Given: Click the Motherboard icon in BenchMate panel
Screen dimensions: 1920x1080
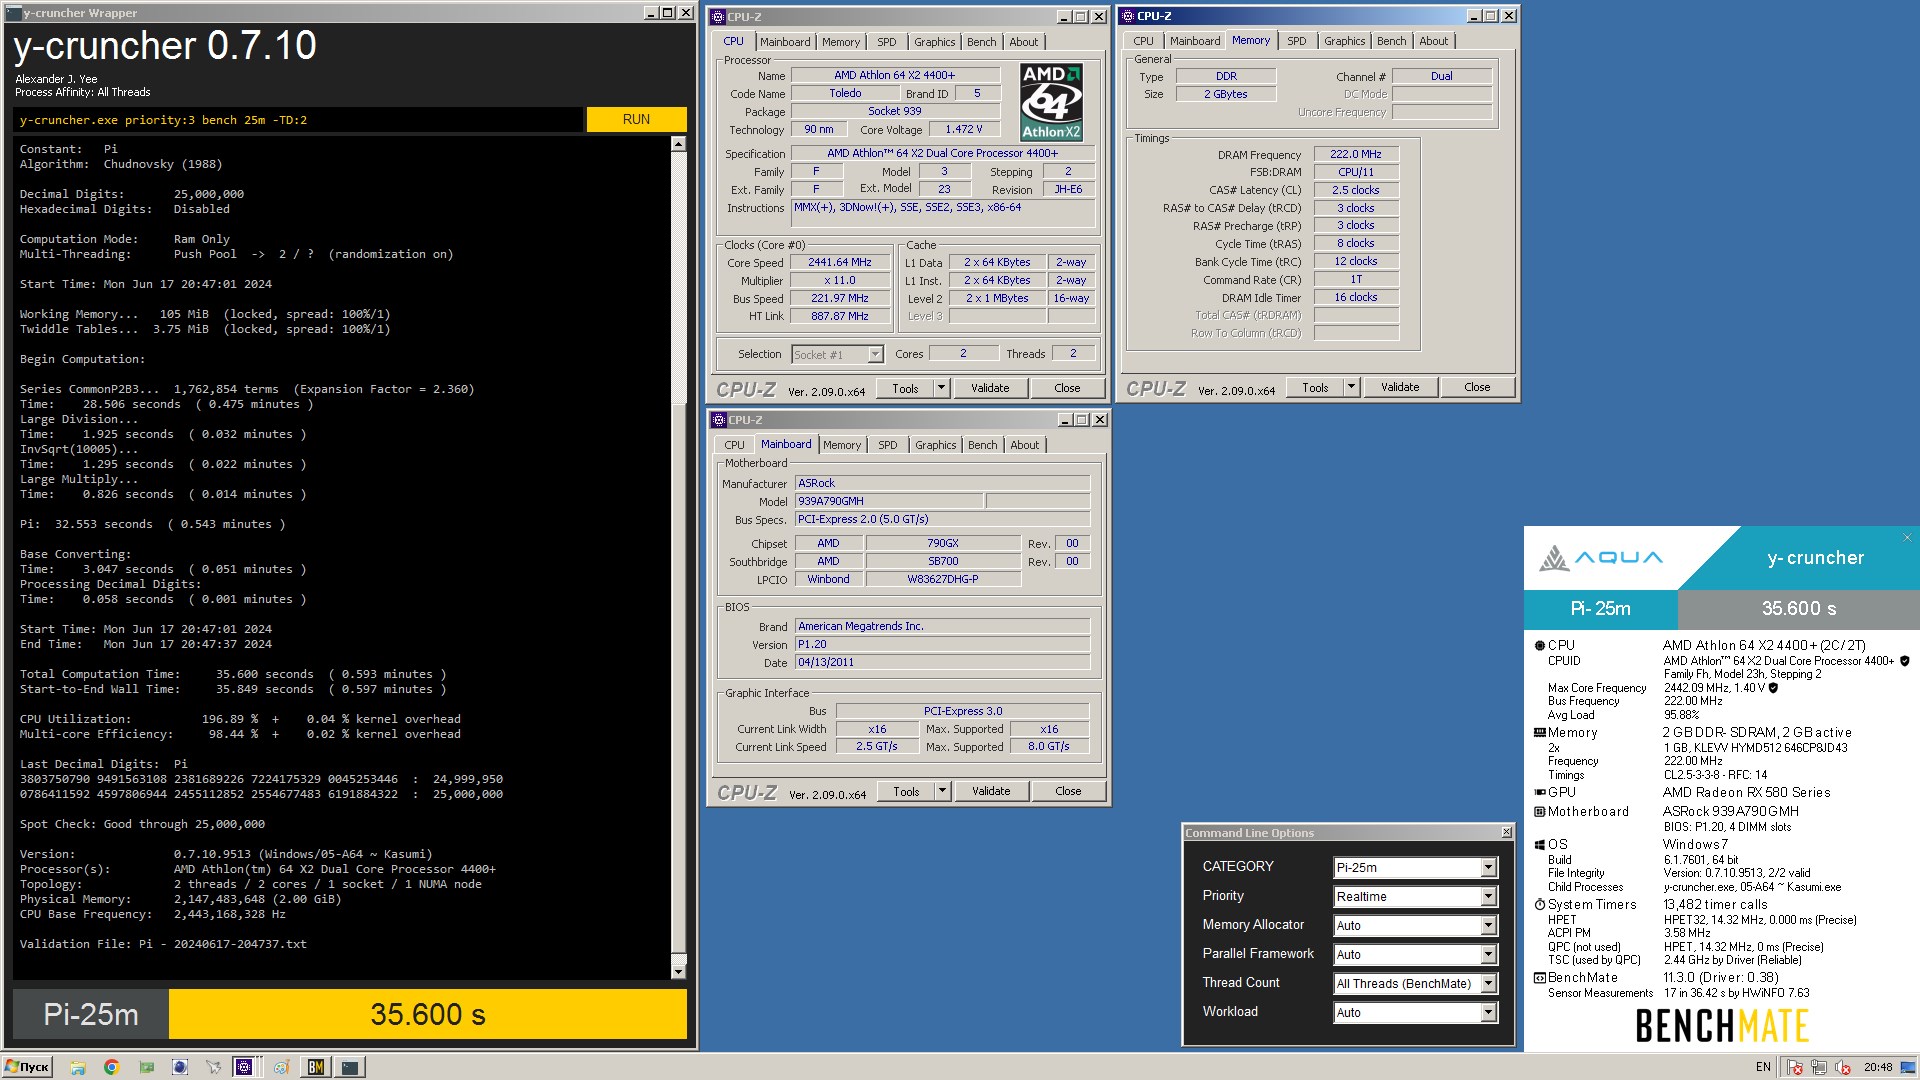Looking at the screenshot, I should (x=1540, y=812).
